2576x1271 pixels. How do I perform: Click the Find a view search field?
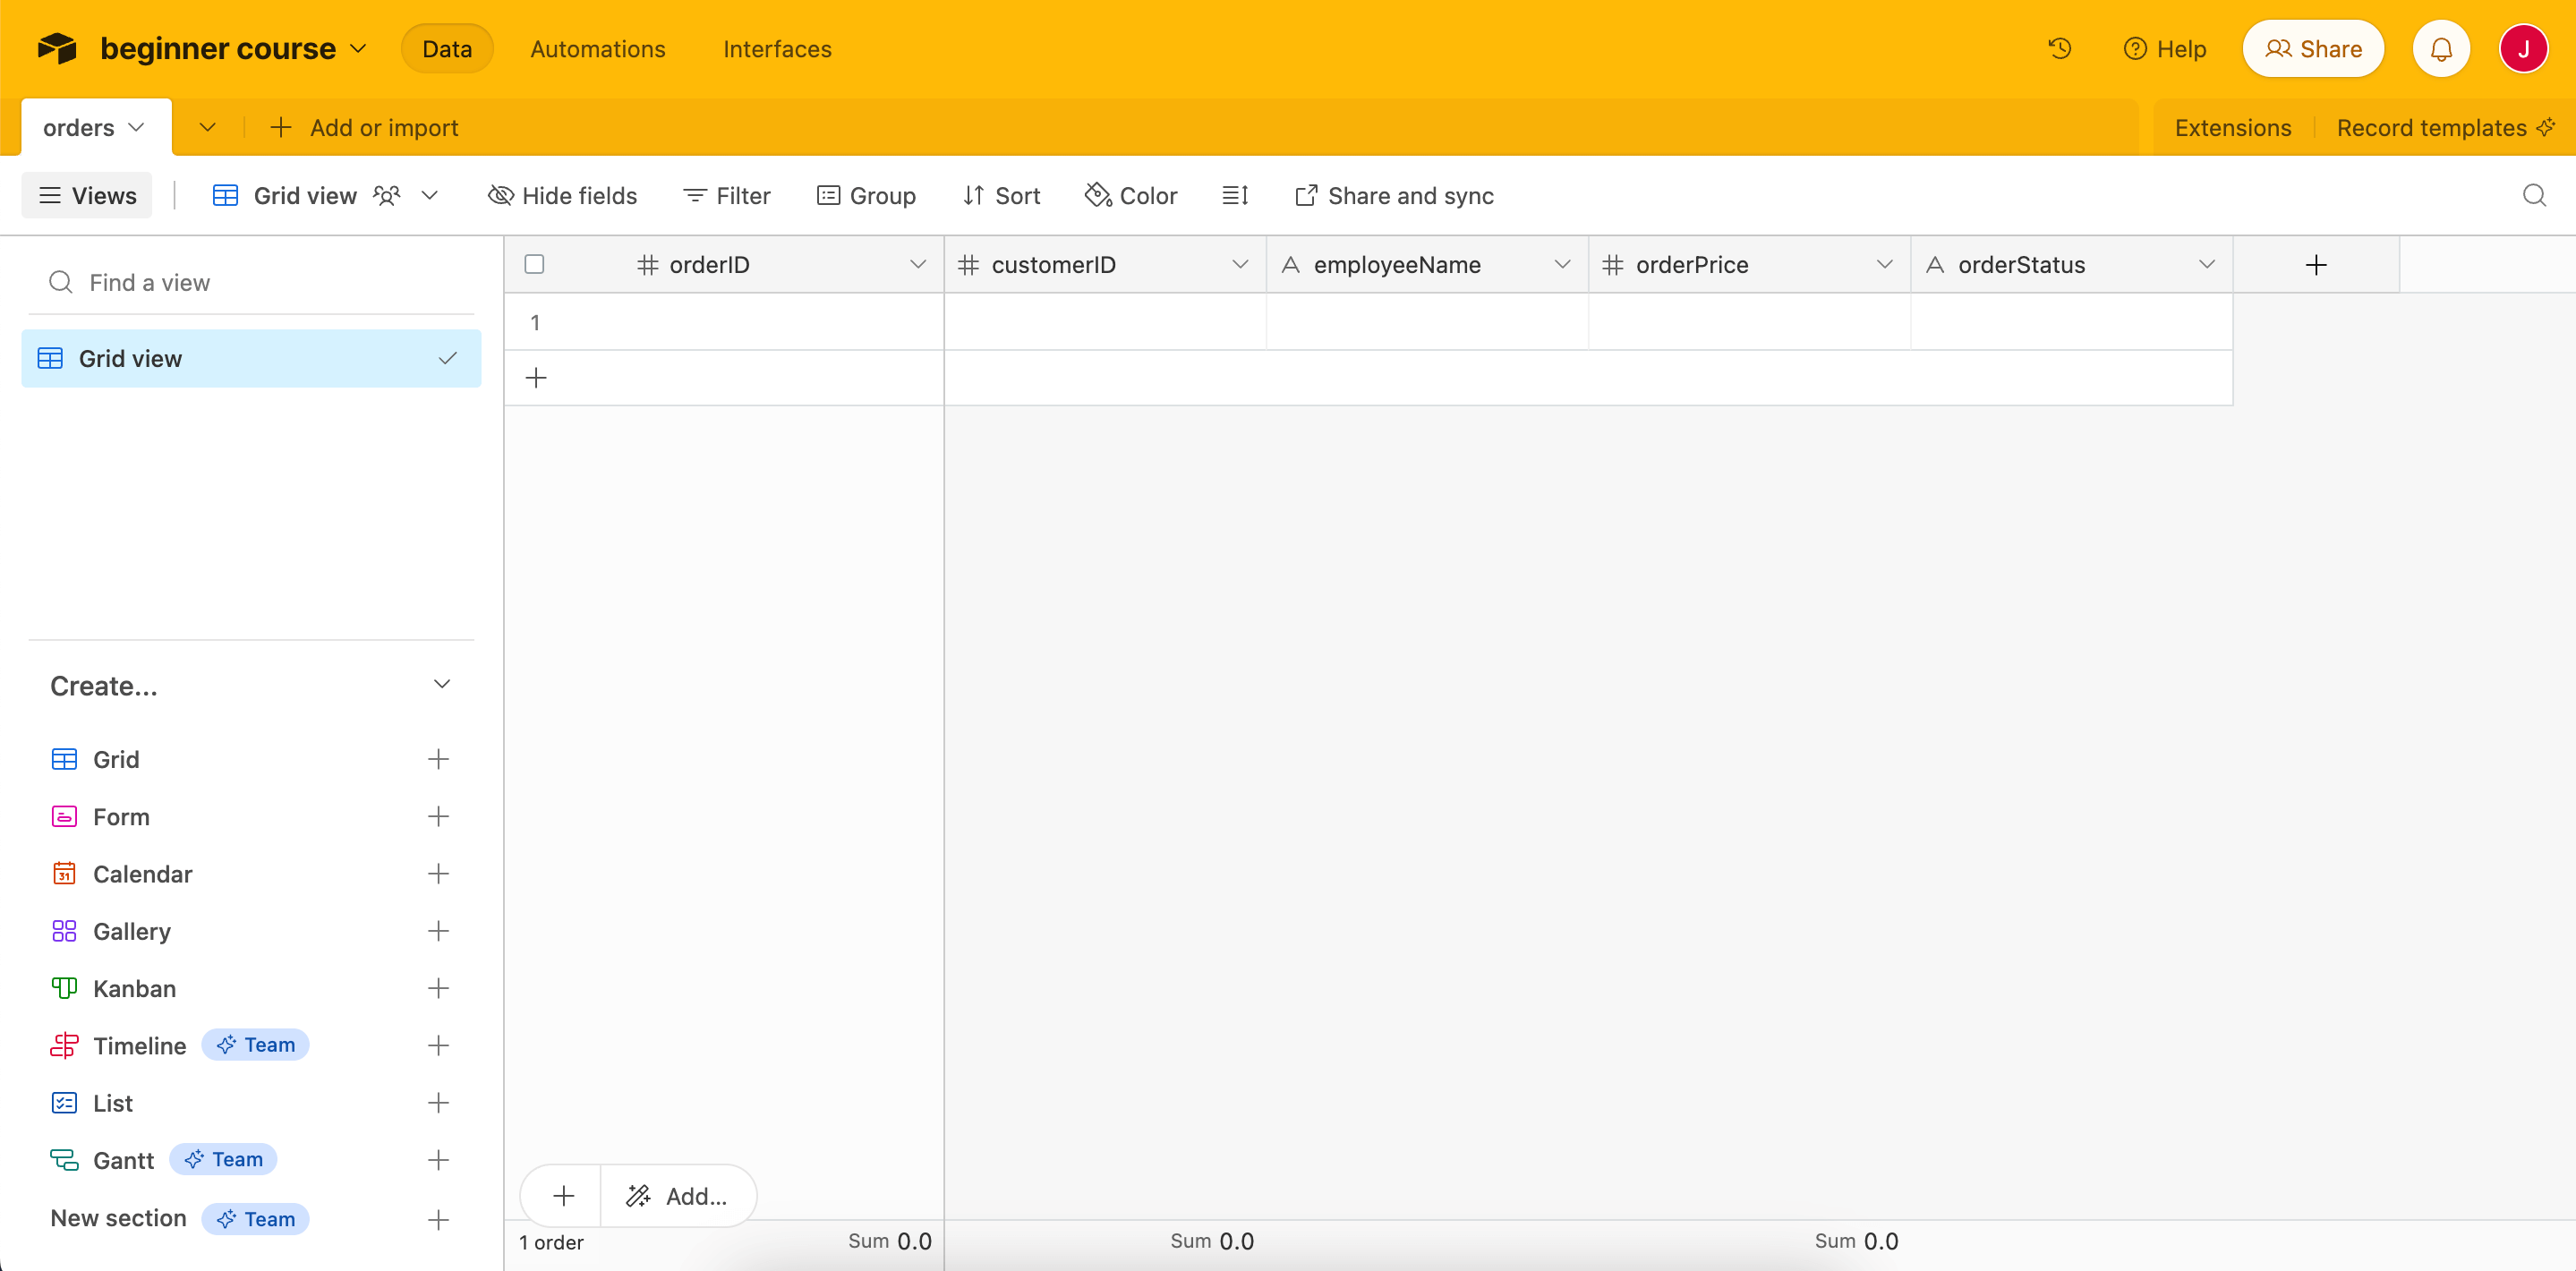pos(150,282)
